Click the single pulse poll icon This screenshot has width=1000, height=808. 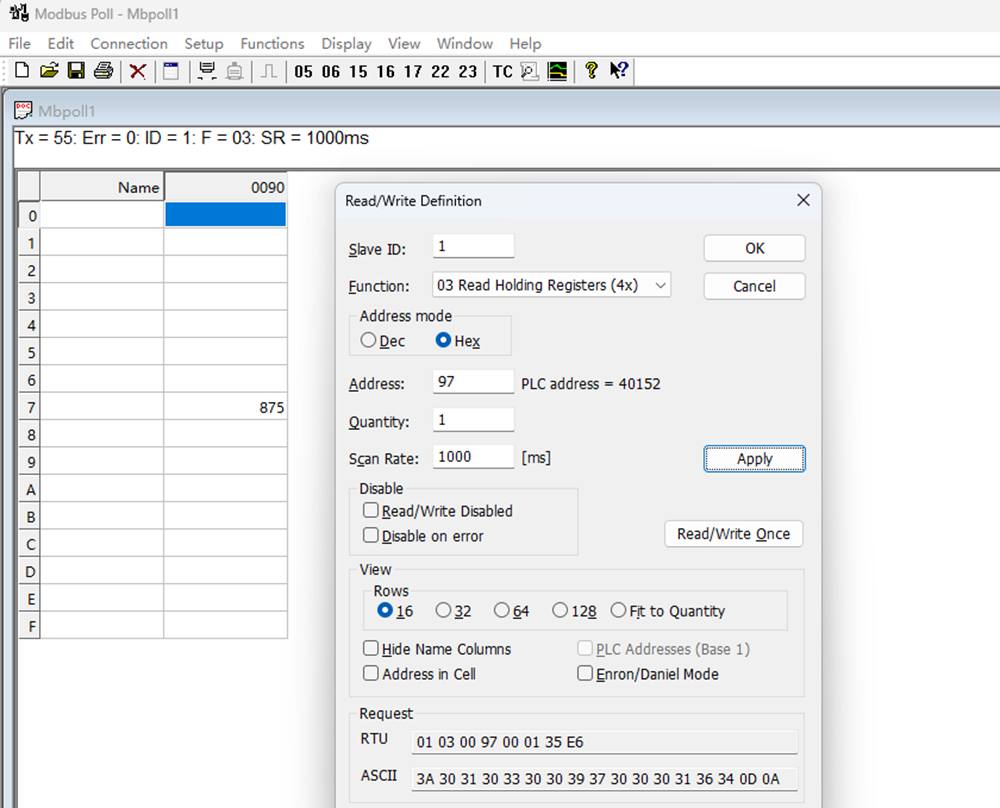268,71
